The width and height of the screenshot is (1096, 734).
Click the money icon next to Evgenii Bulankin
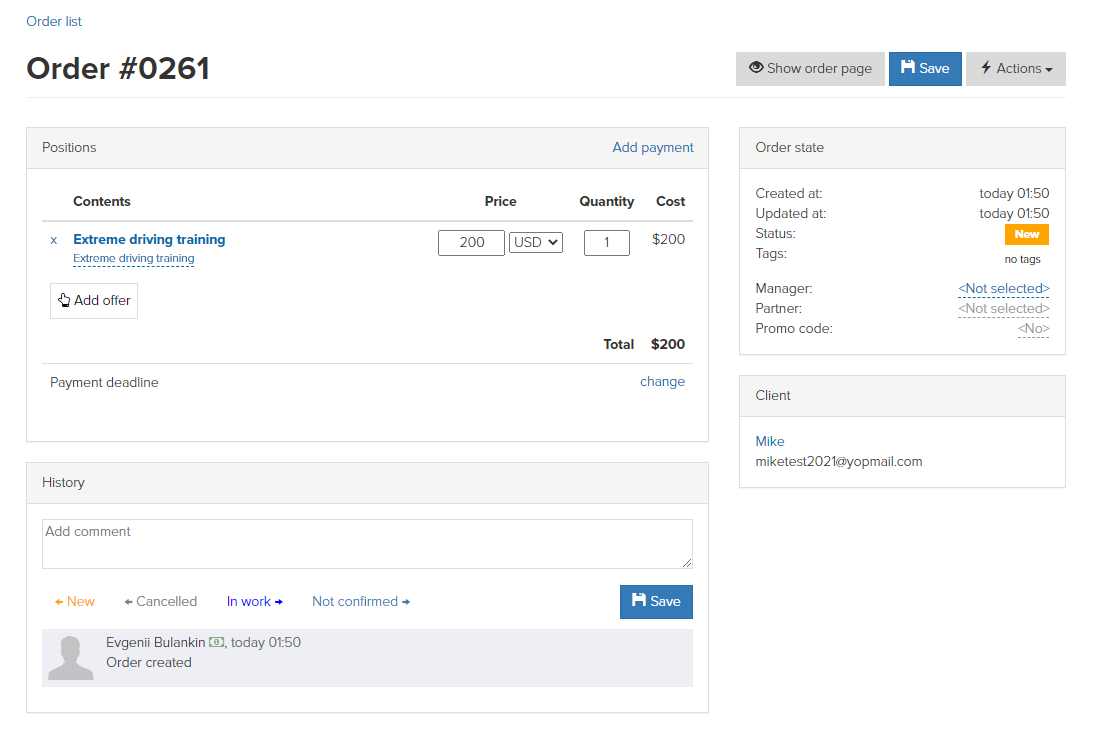coord(216,642)
